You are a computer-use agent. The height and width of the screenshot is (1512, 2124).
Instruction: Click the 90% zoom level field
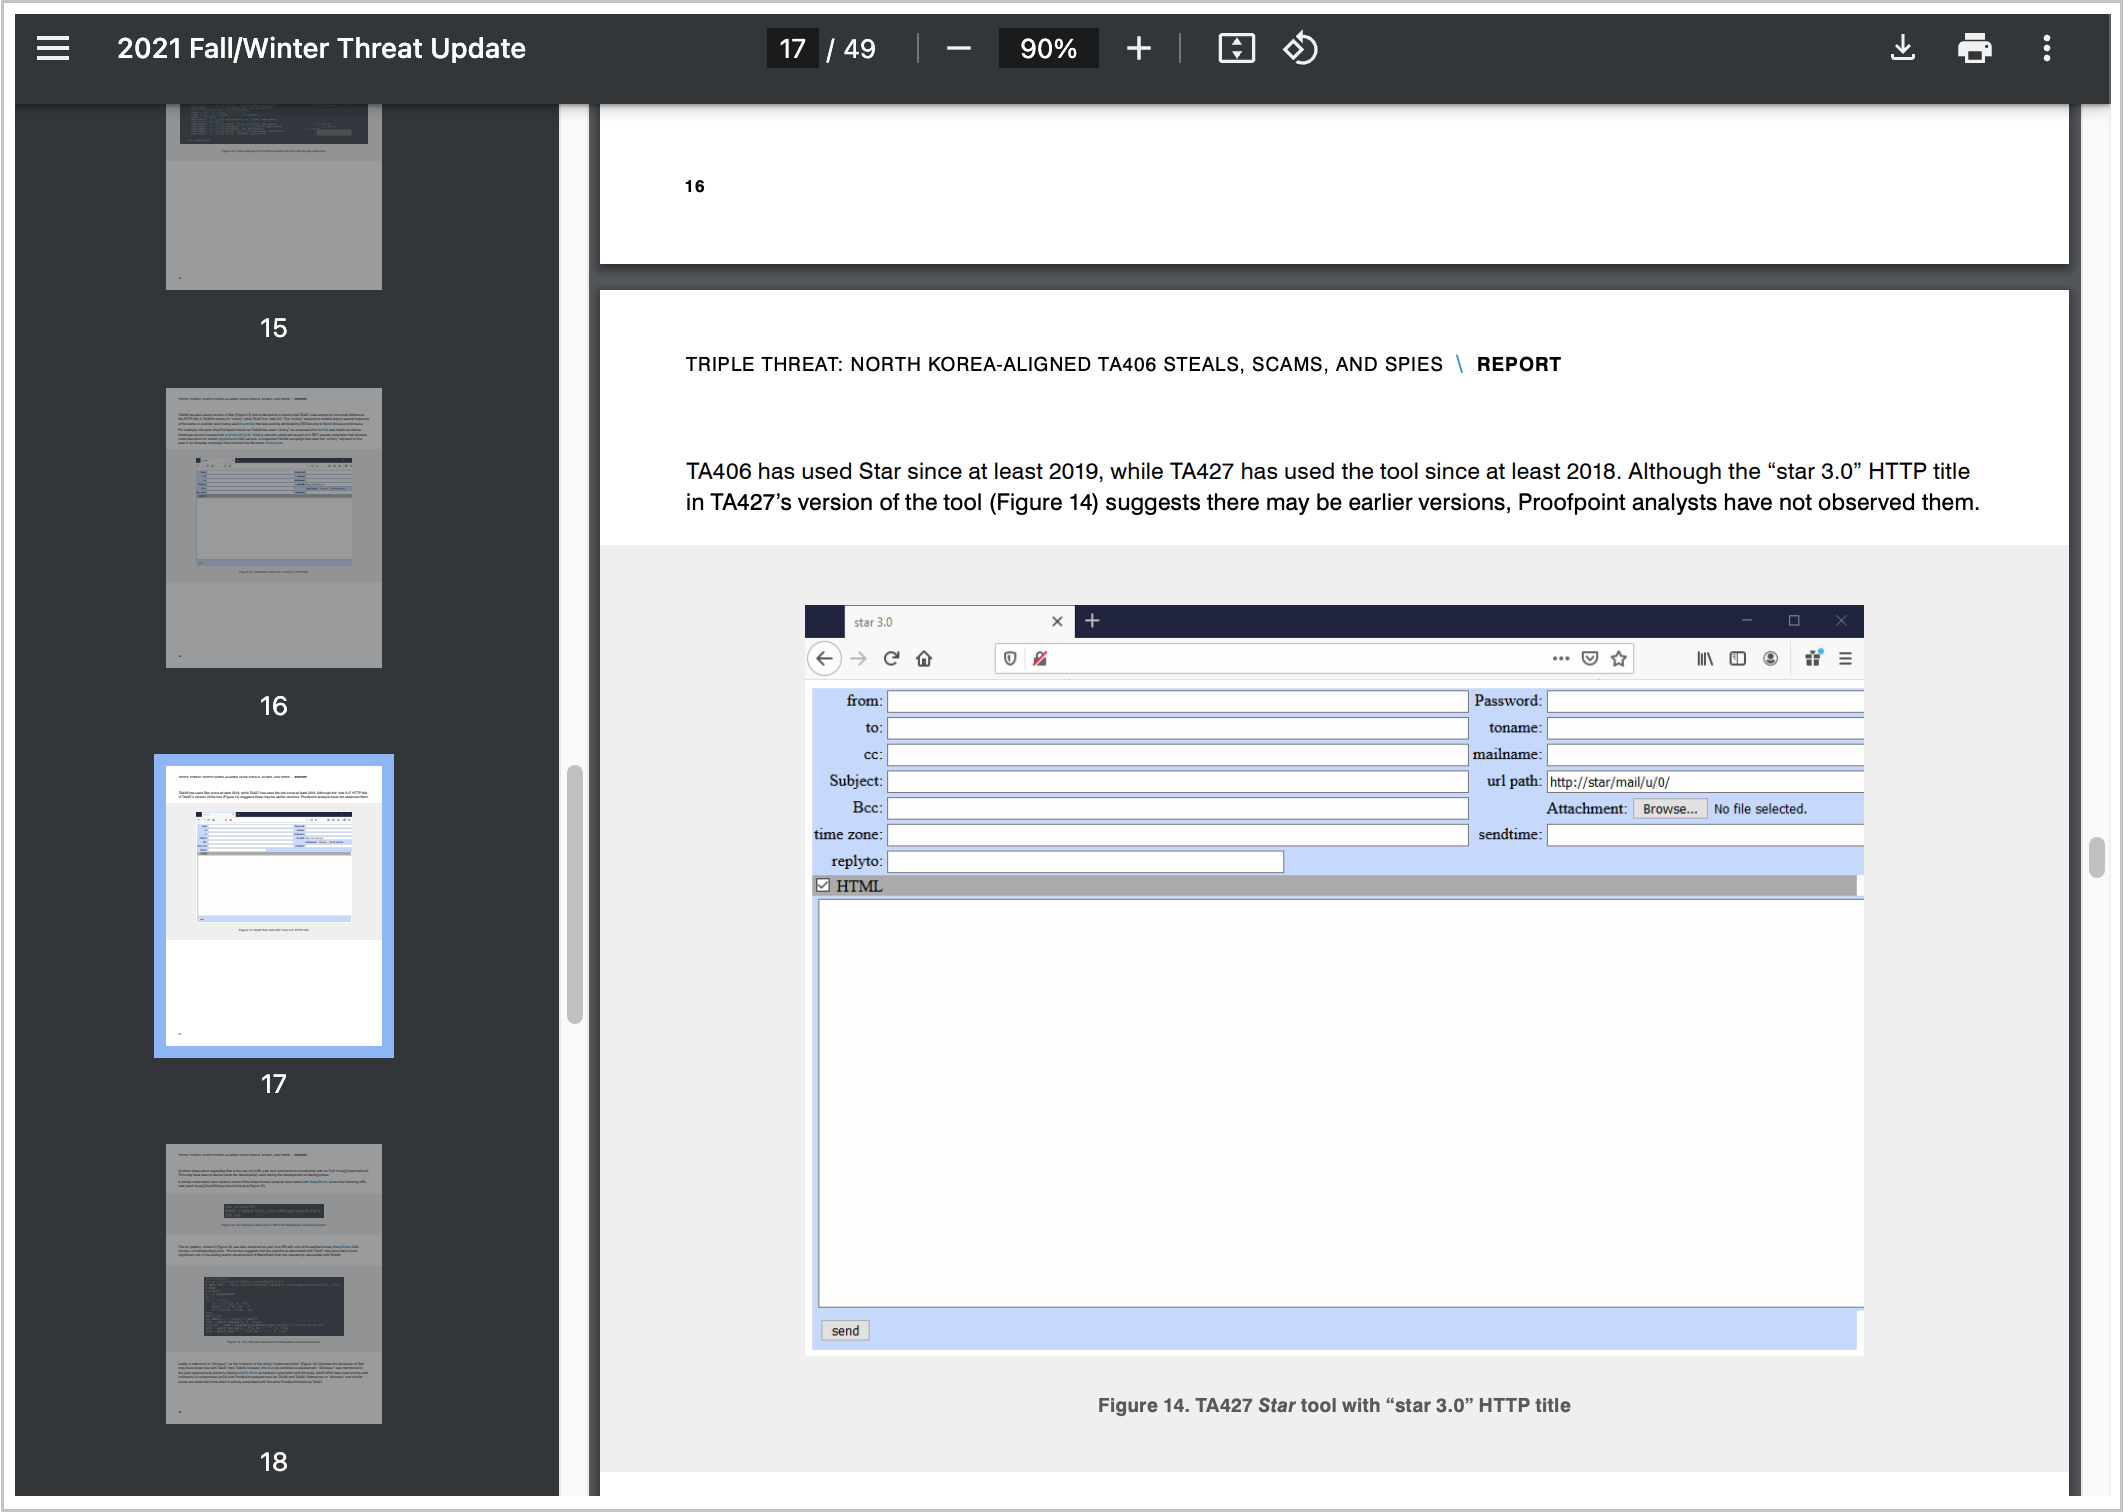point(1048,48)
